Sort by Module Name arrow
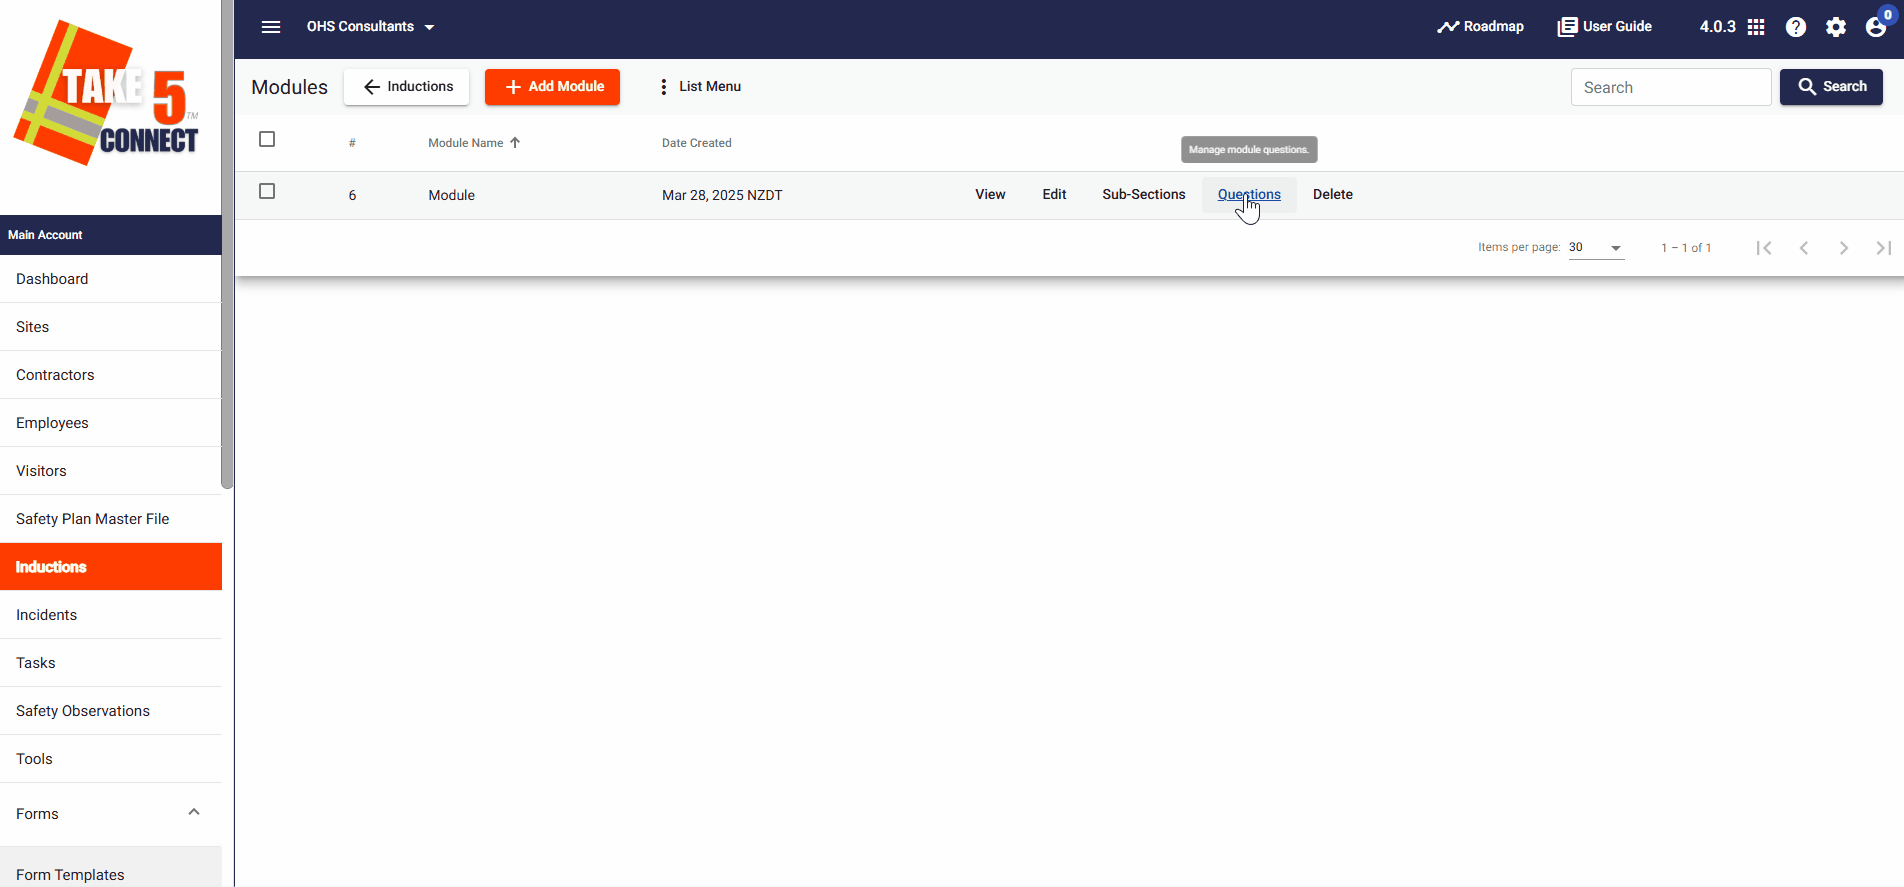Viewport: 1904px width, 887px height. coord(515,143)
